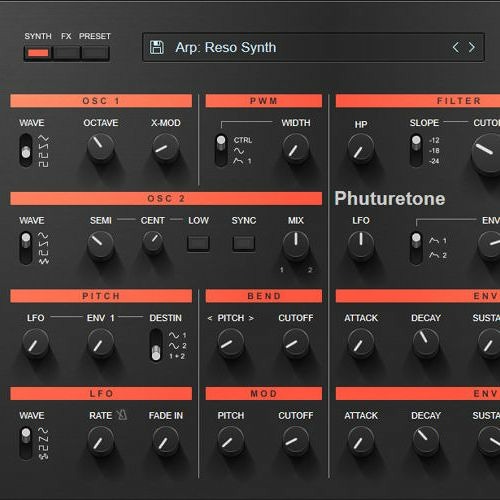Select -12 filter slope option
This screenshot has width=500, height=500.
pos(434,140)
